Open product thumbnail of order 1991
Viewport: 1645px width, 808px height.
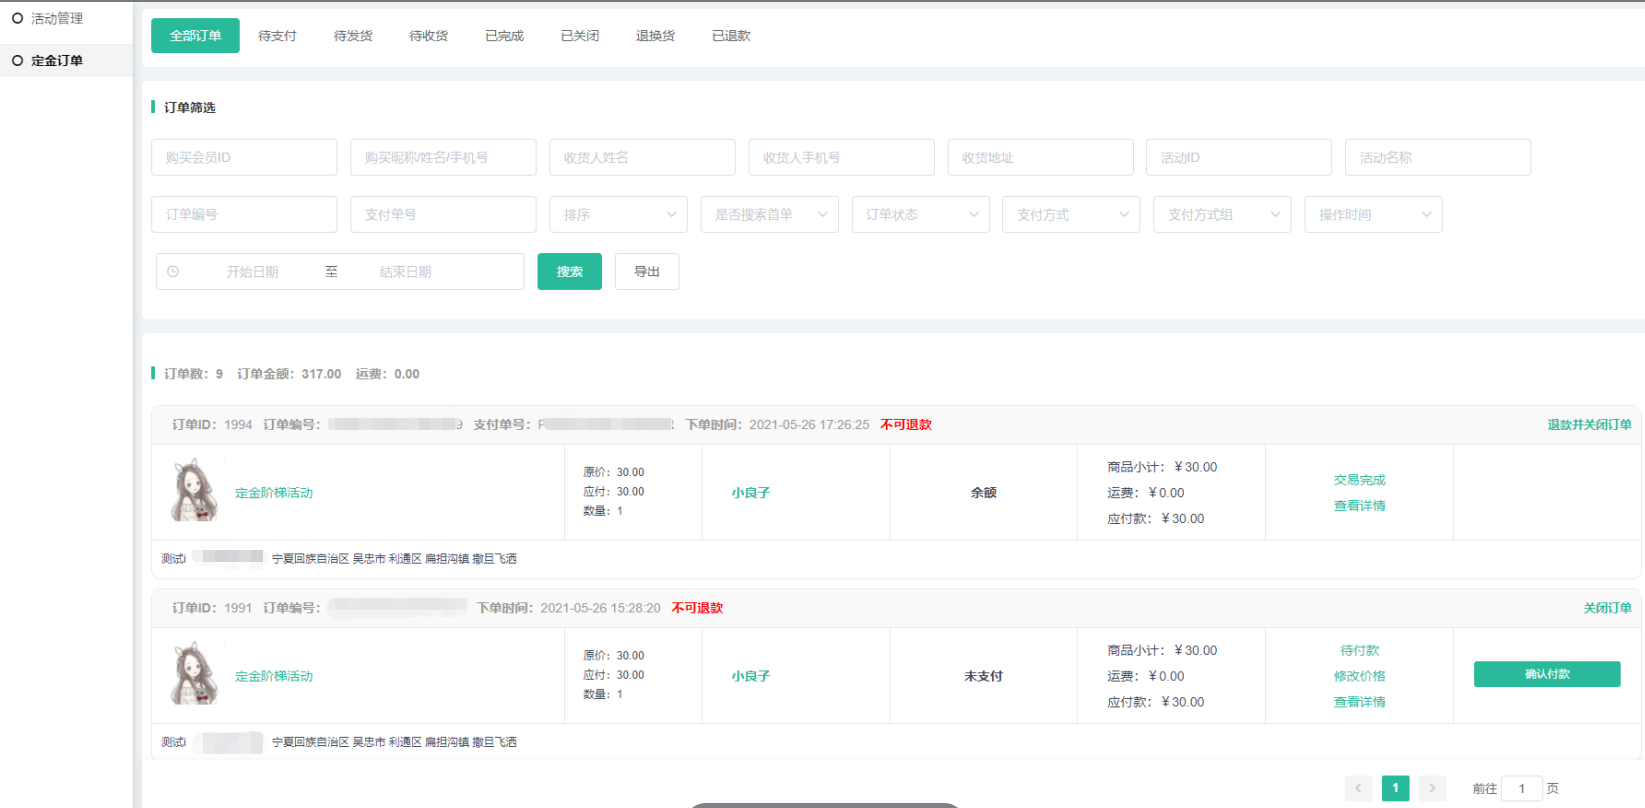[x=194, y=674]
